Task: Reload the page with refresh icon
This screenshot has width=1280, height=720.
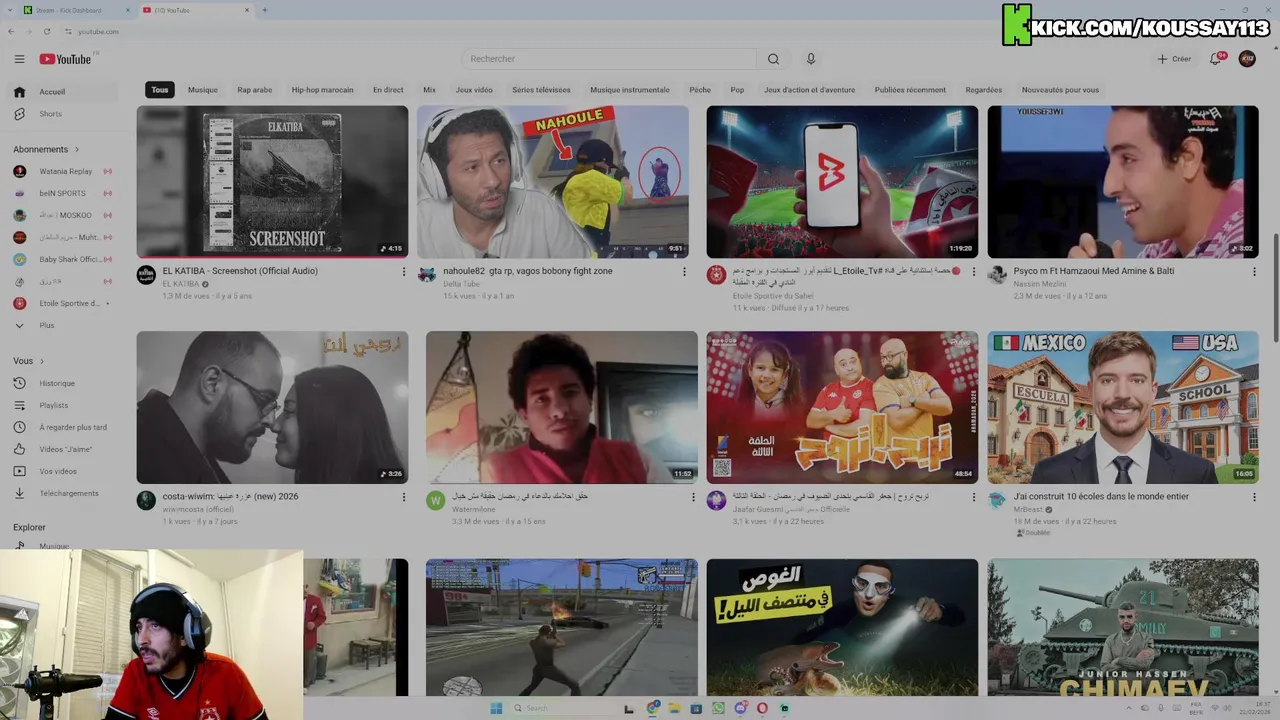Action: pos(46,31)
